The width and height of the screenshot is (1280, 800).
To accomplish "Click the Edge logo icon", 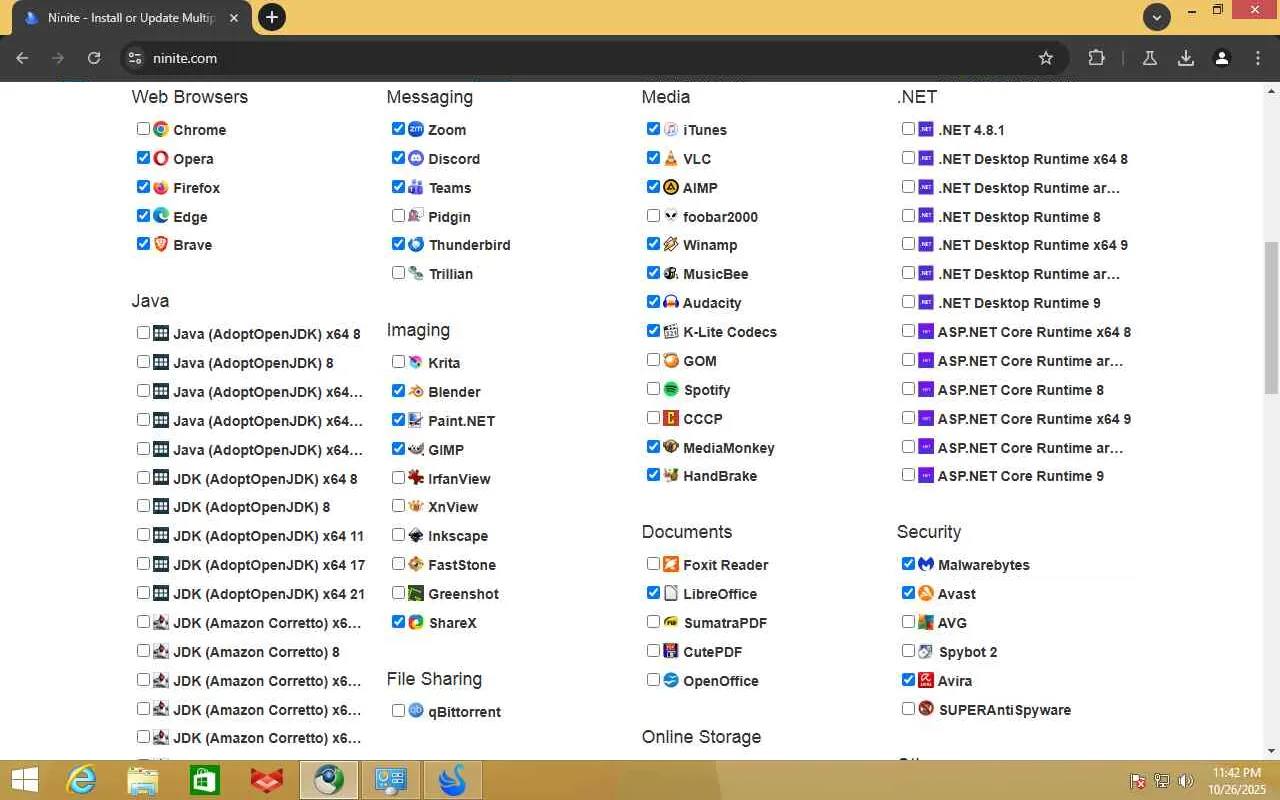I will 161,216.
